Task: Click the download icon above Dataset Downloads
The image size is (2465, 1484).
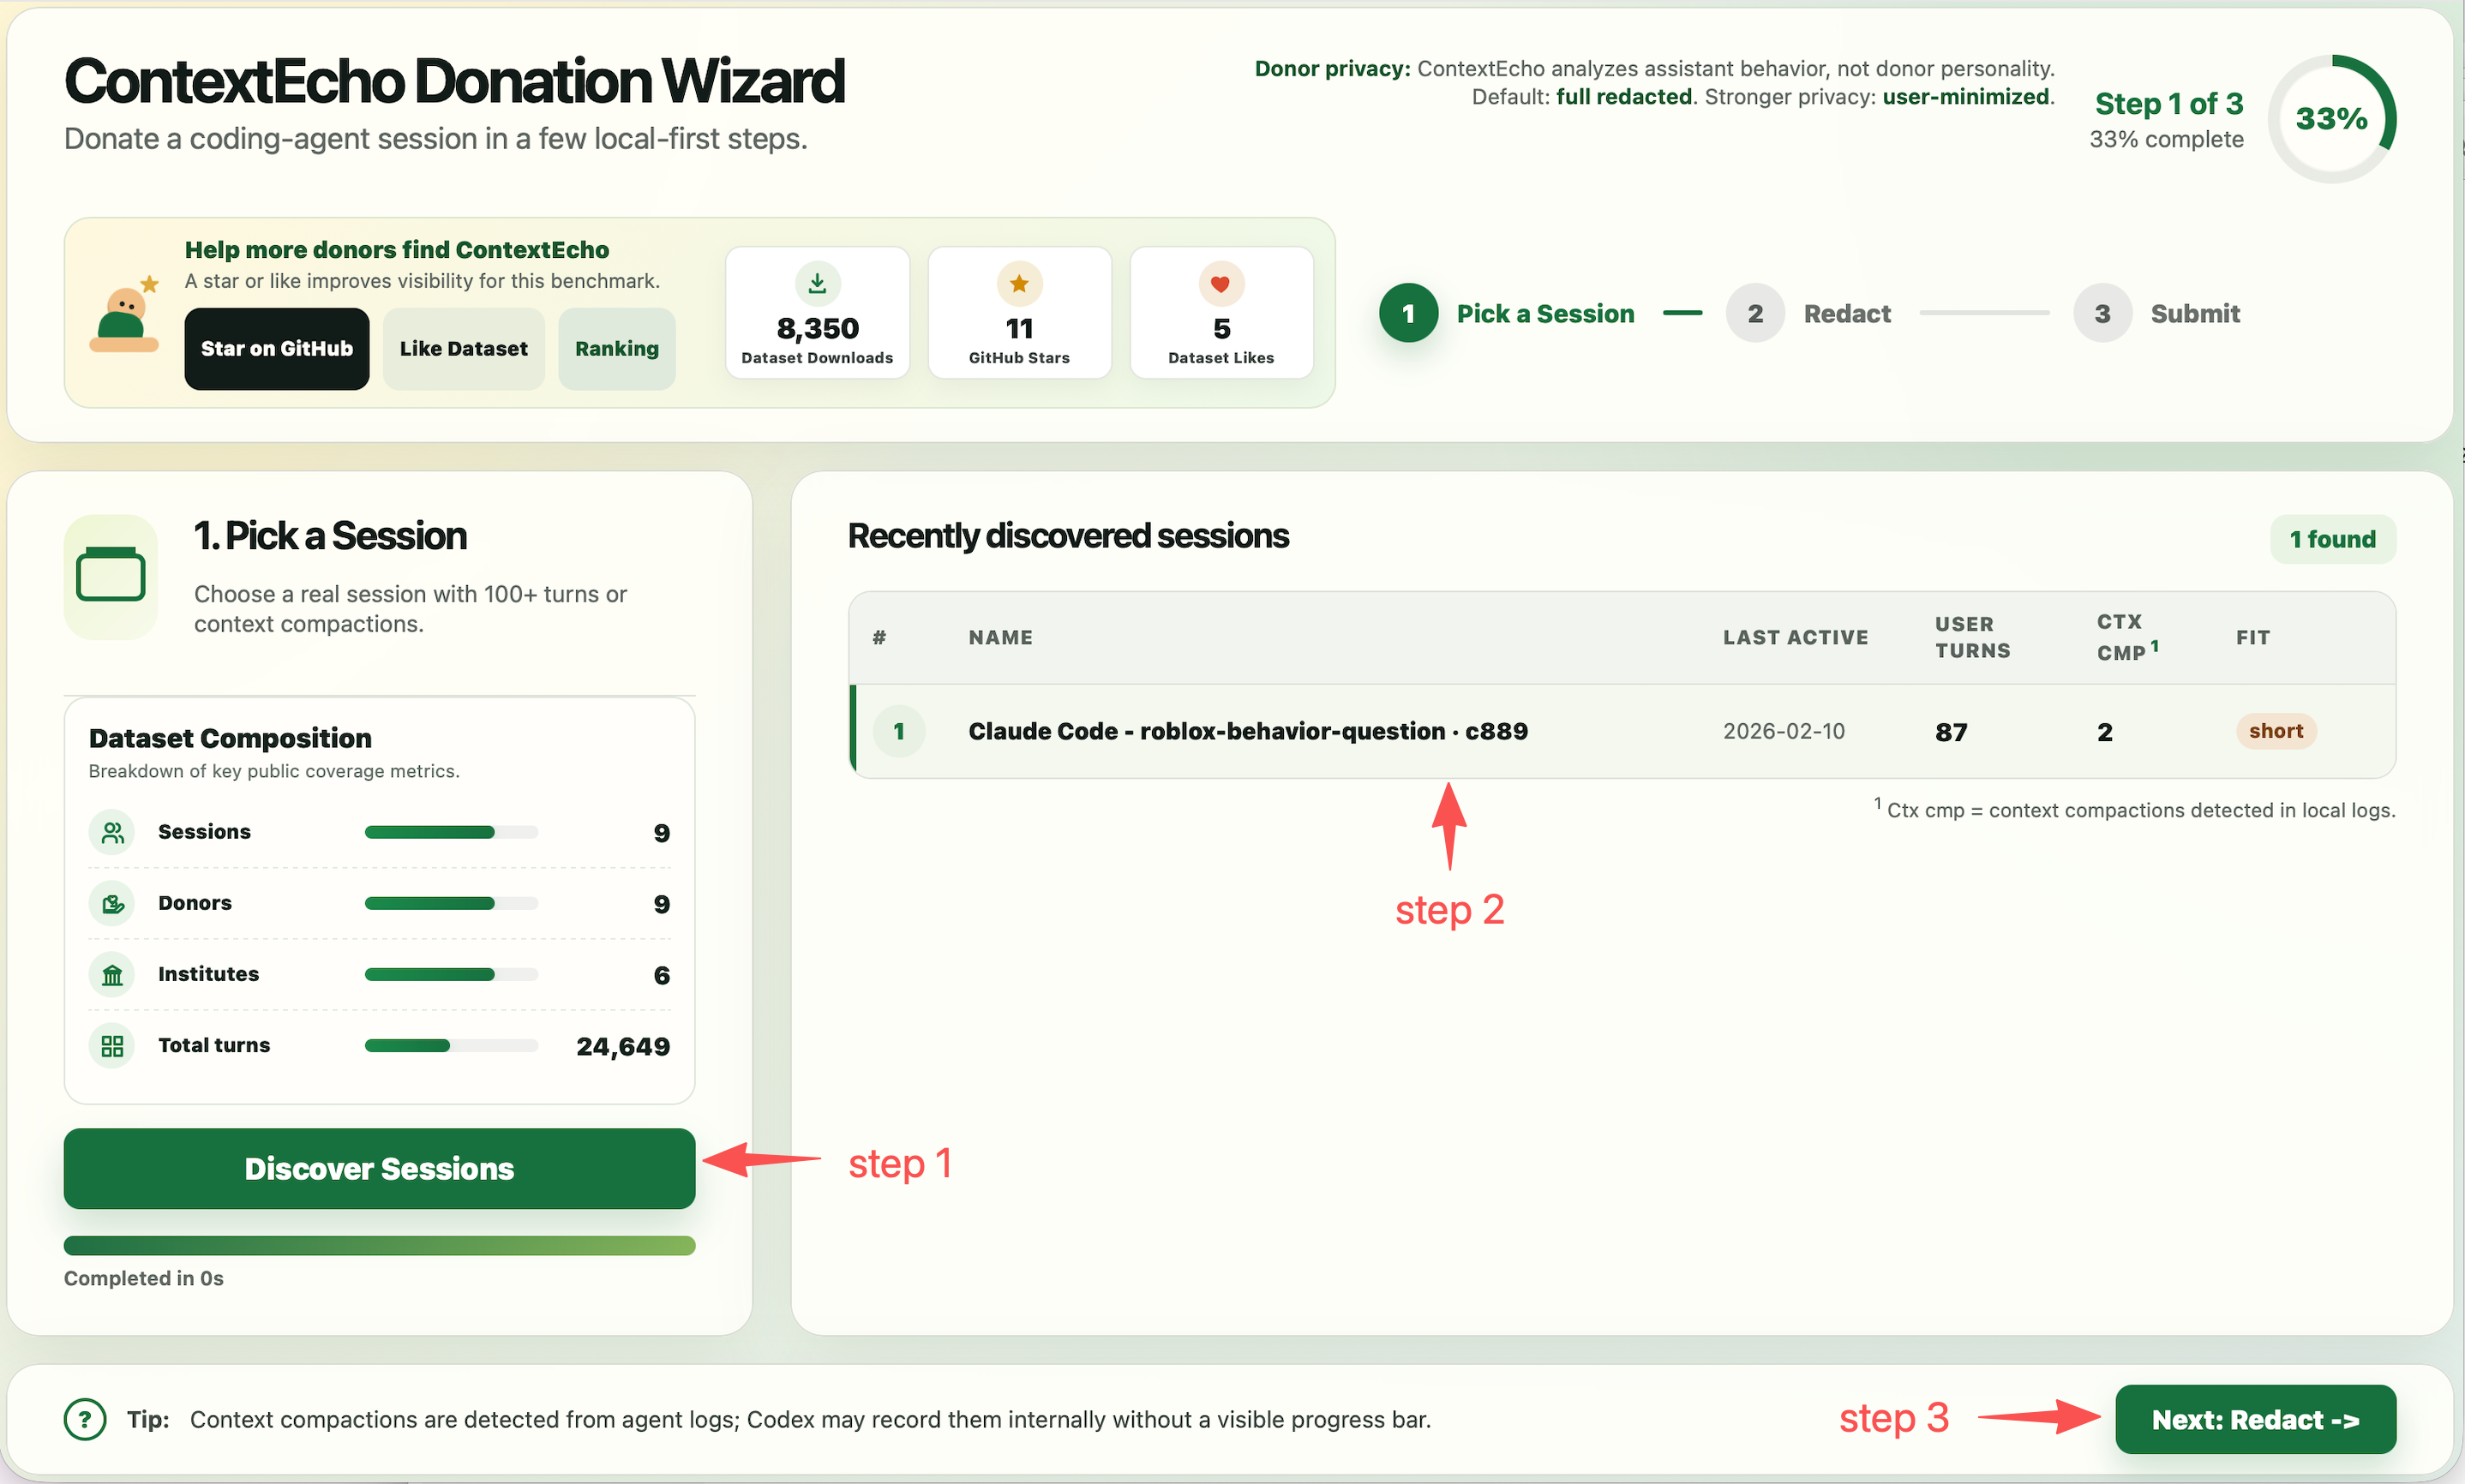Action: (817, 284)
